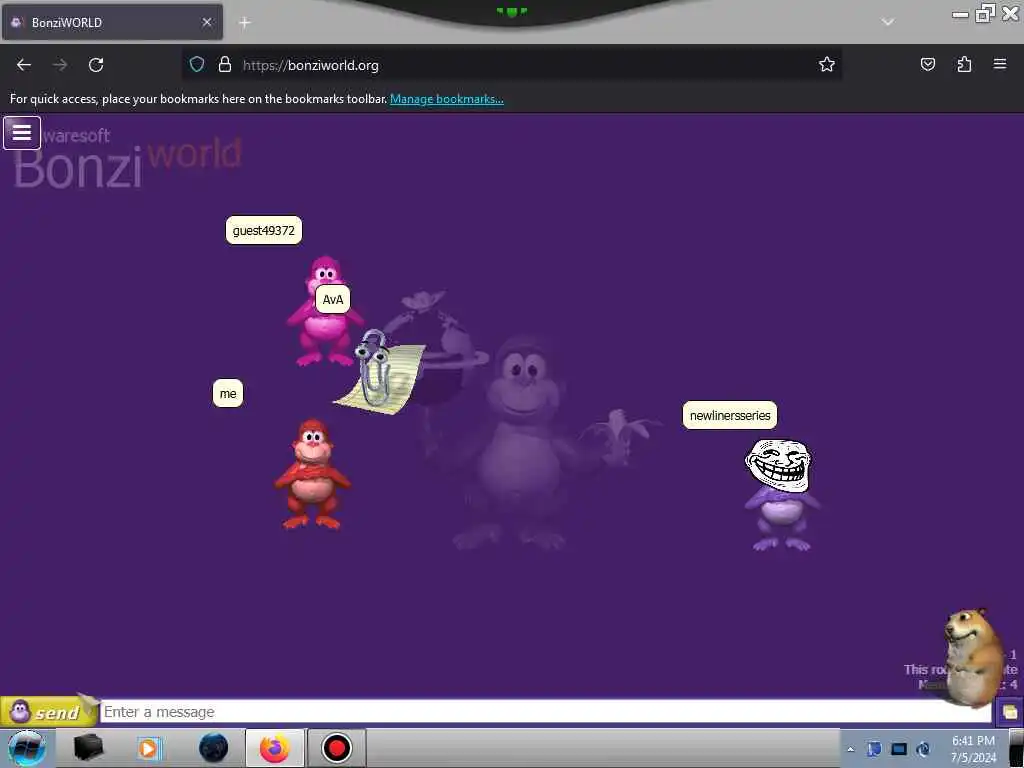
Task: Open the dark globe taskbar icon
Action: pos(214,748)
